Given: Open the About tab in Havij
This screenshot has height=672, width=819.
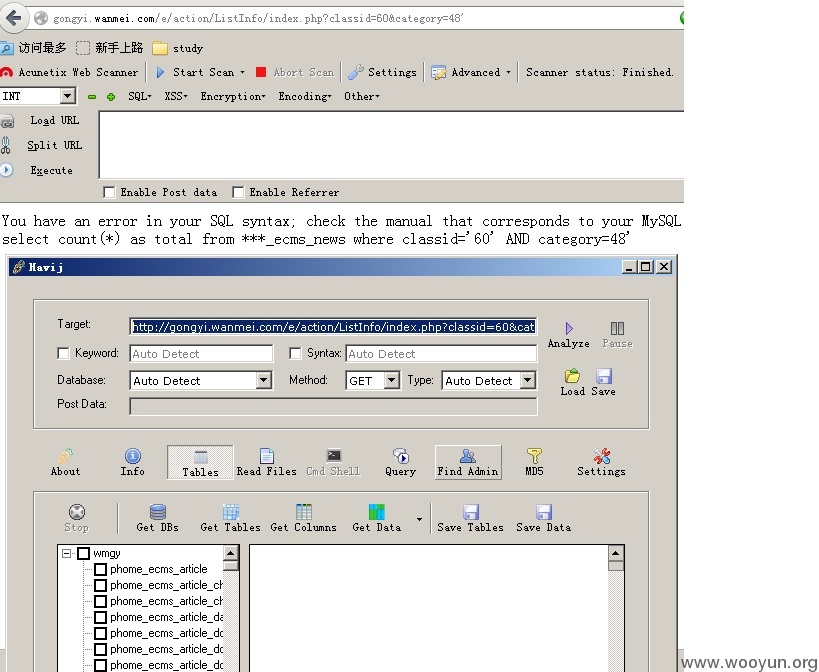Looking at the screenshot, I should coord(65,463).
